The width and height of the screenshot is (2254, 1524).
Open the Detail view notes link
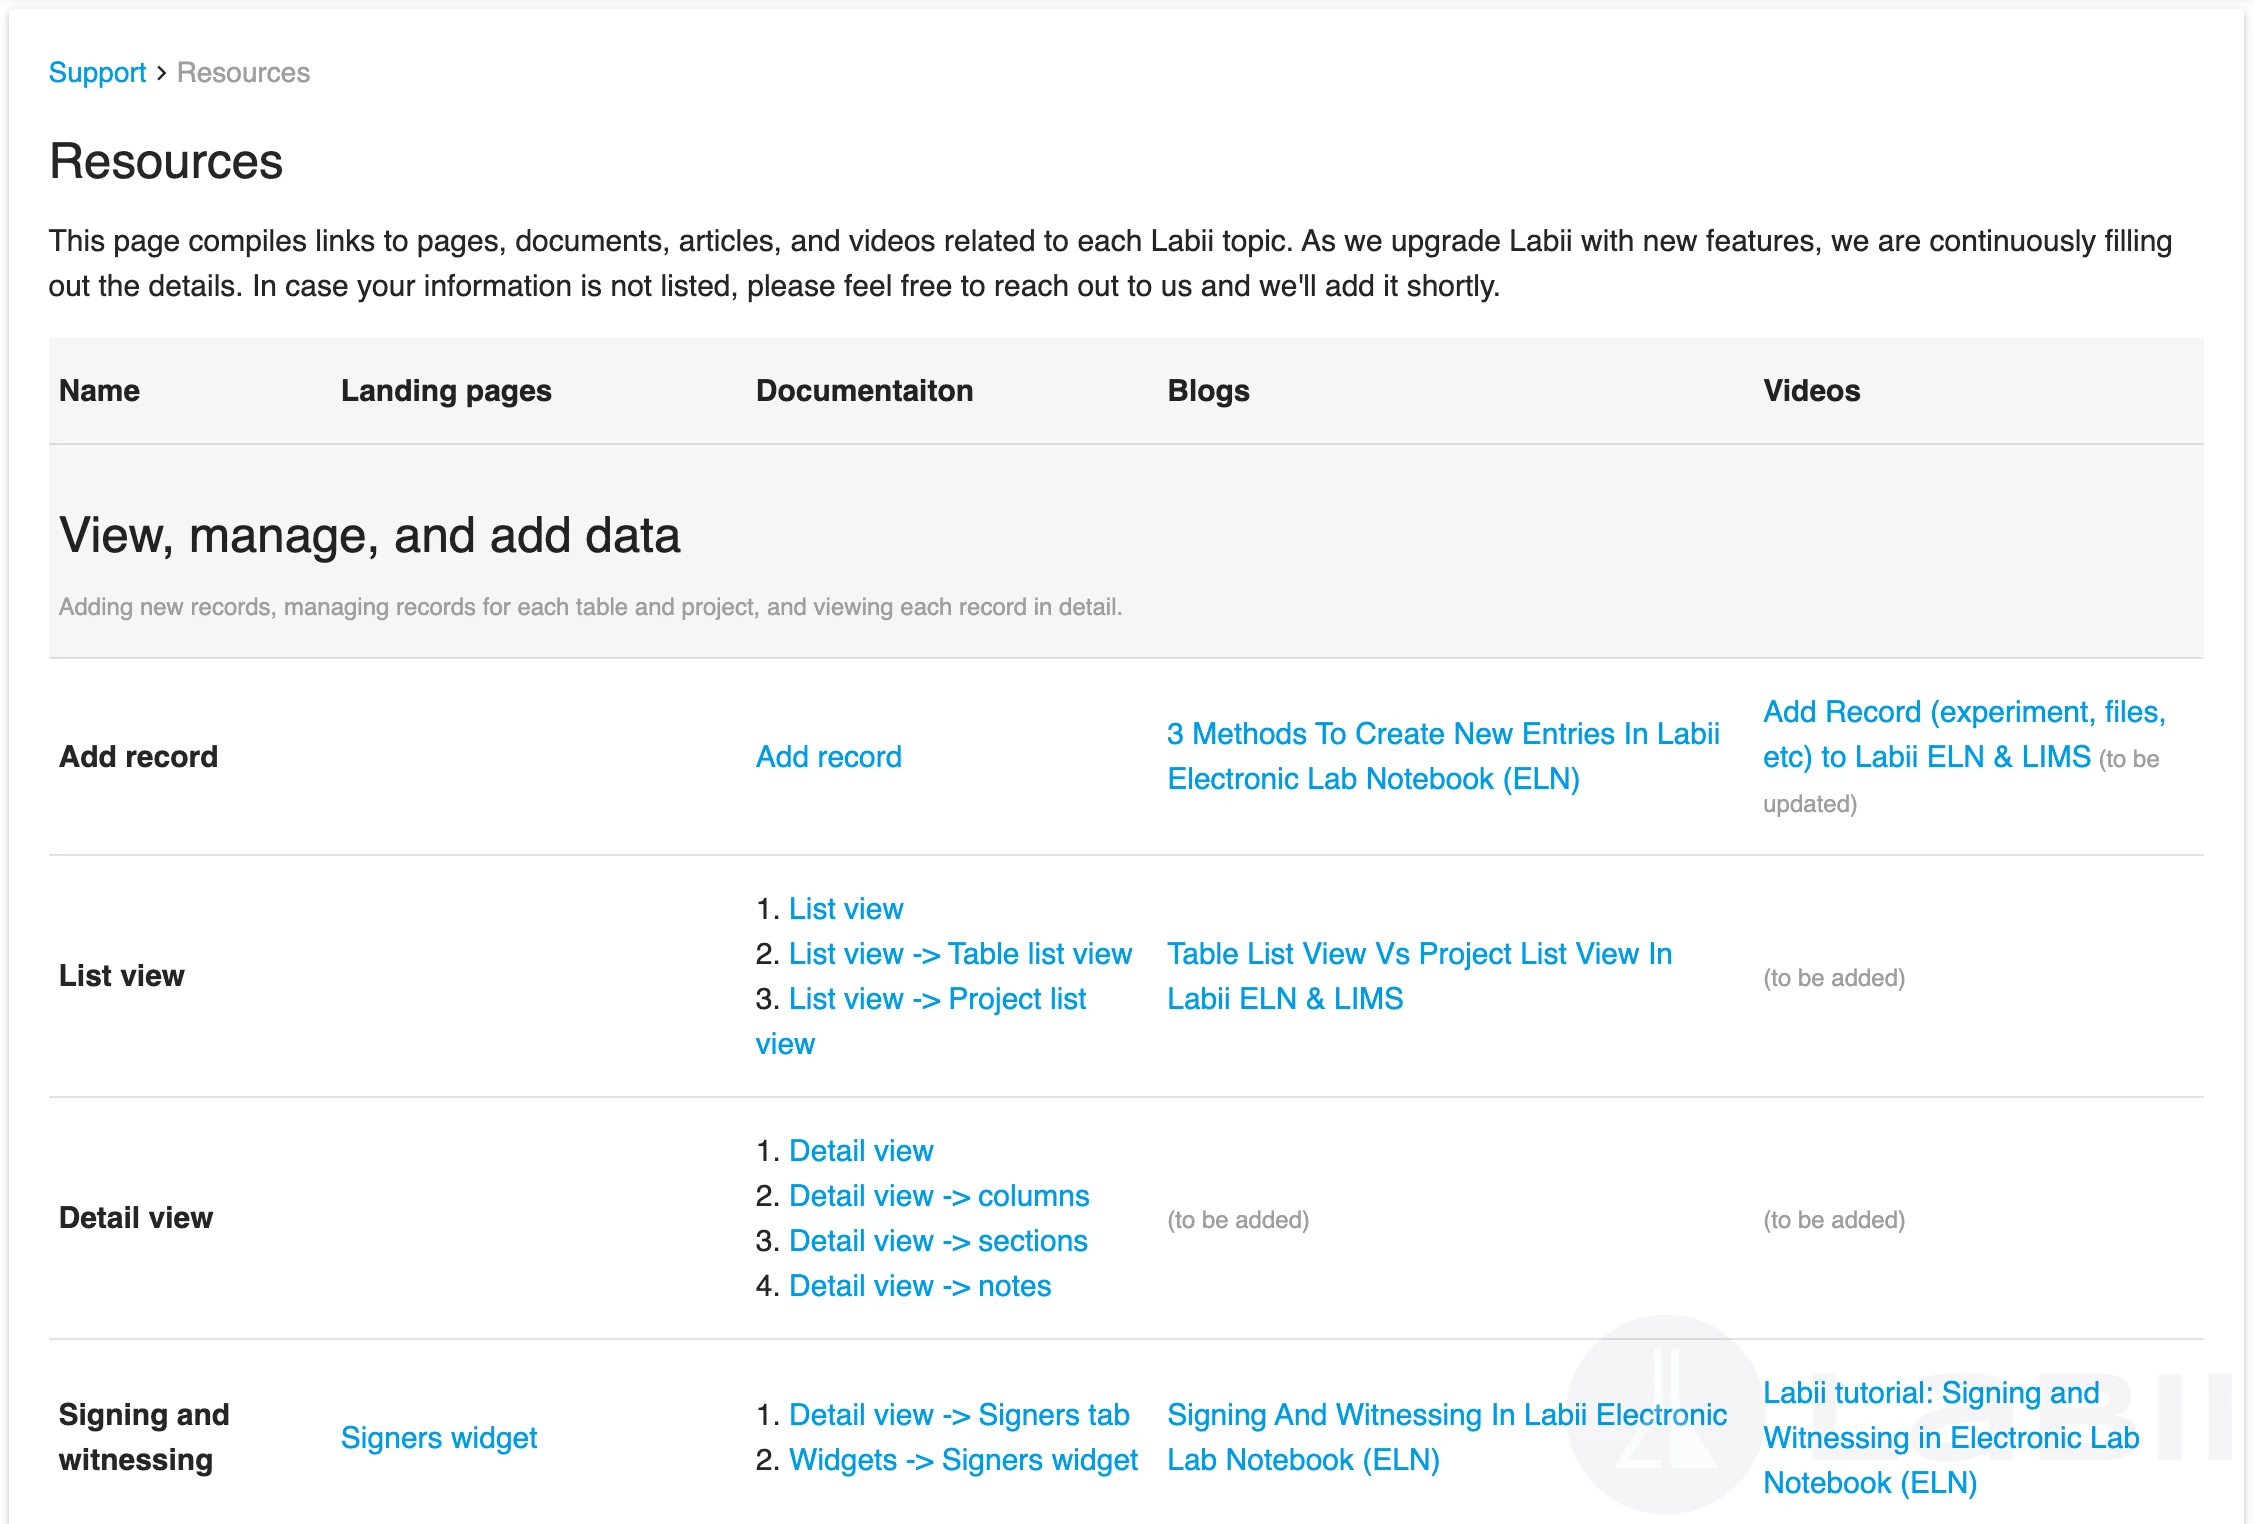(x=919, y=1286)
